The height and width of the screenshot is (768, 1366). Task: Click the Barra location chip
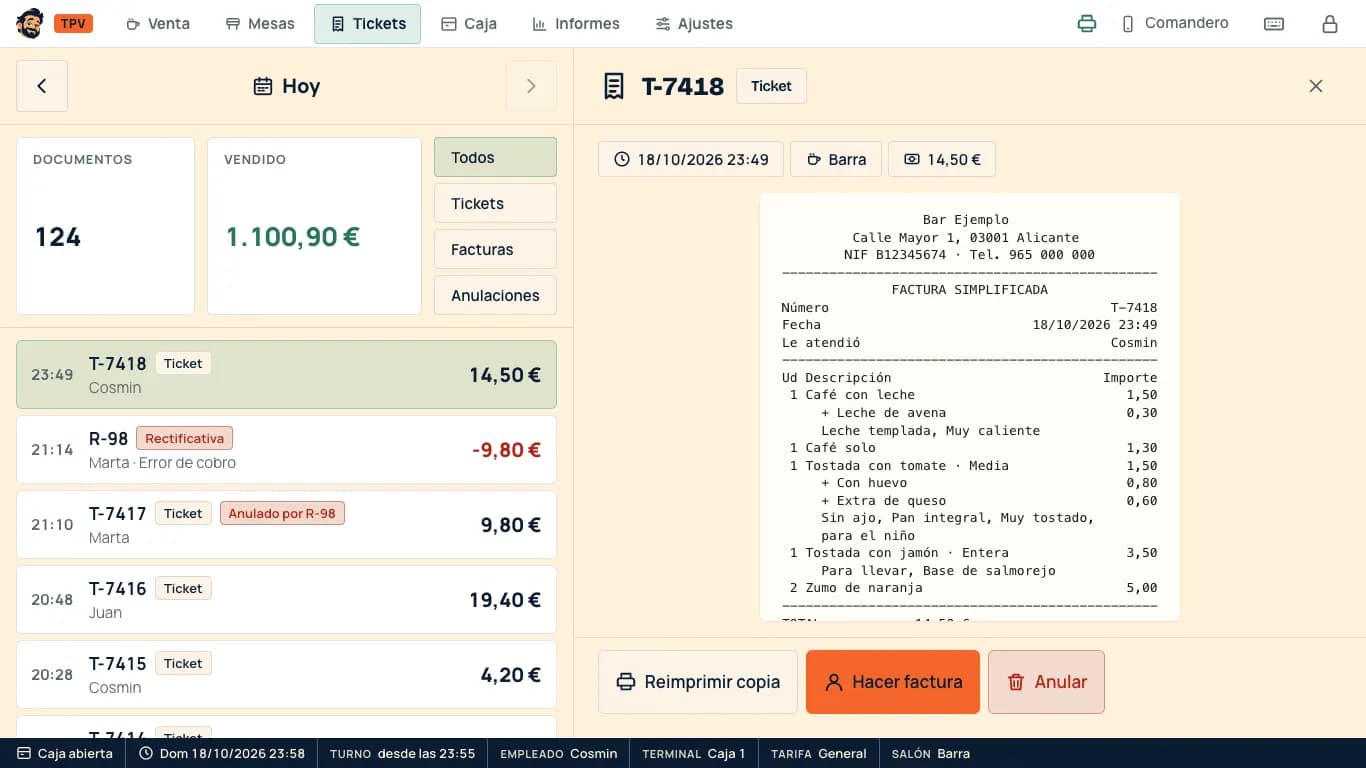pos(835,160)
